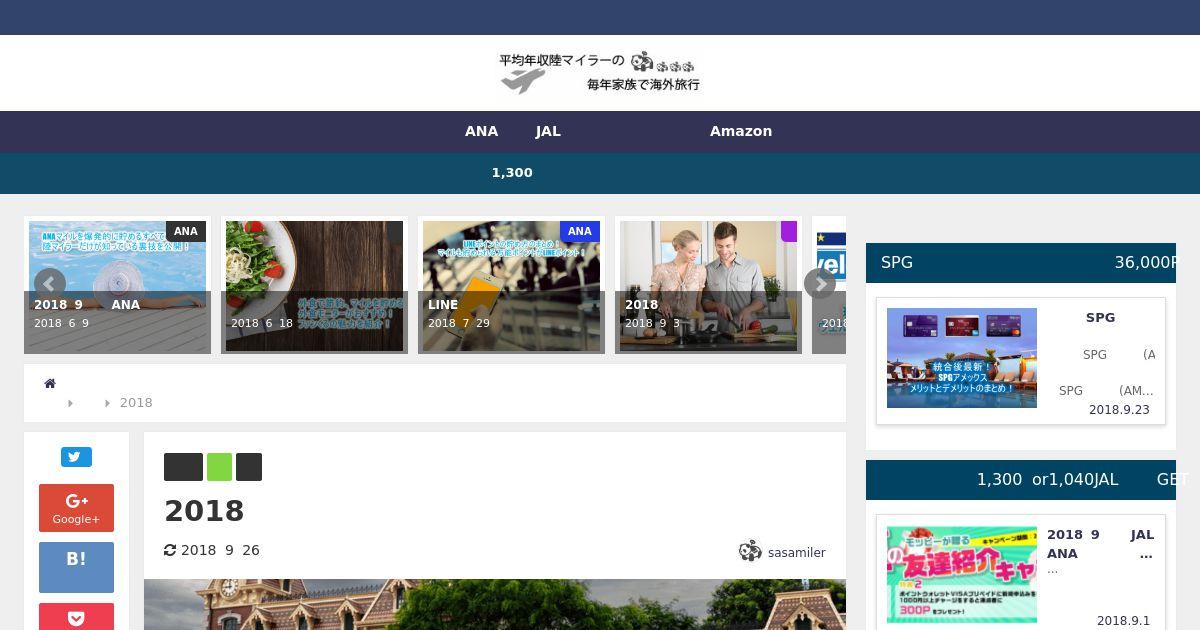Select the green category tag above the title
The image size is (1200, 630).
tap(219, 467)
